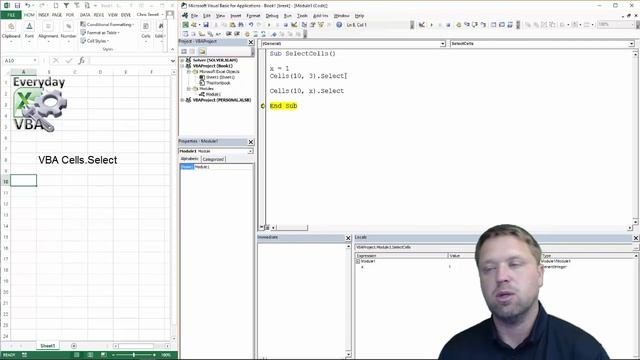
Task: Open Project Explorer from the standard toolbar
Action: pyautogui.click(x=304, y=25)
